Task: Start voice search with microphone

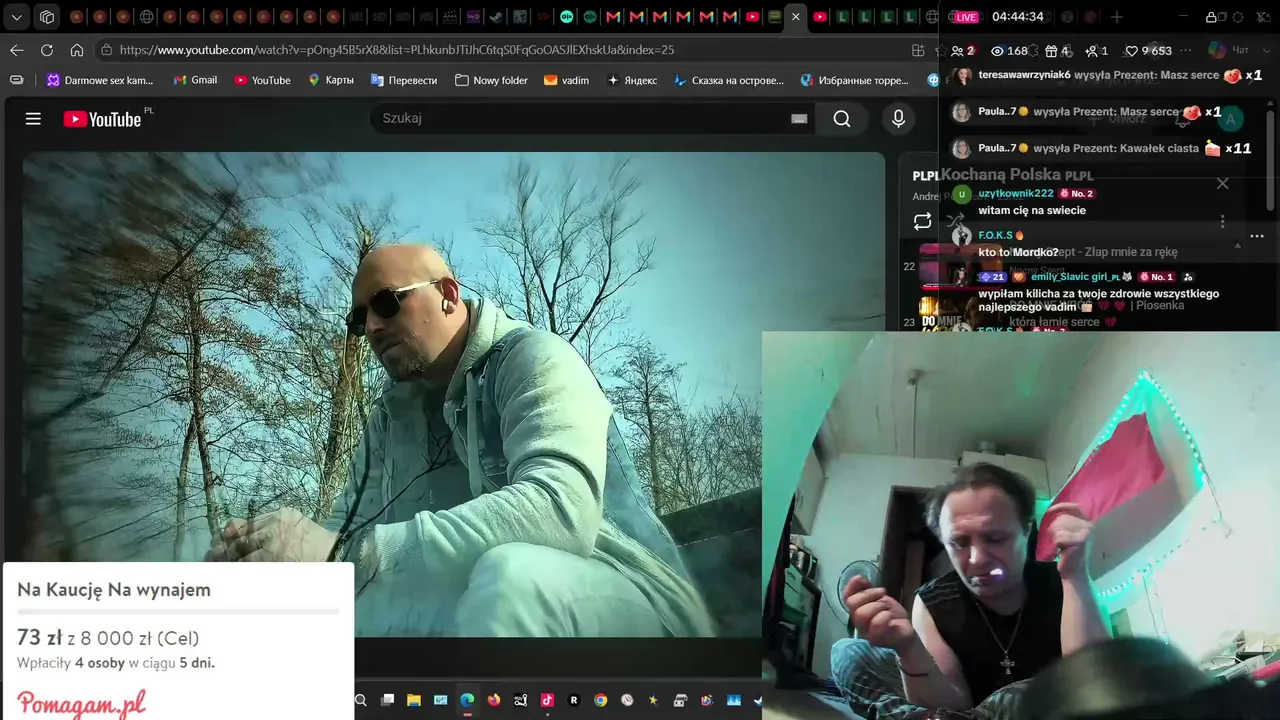Action: [898, 119]
